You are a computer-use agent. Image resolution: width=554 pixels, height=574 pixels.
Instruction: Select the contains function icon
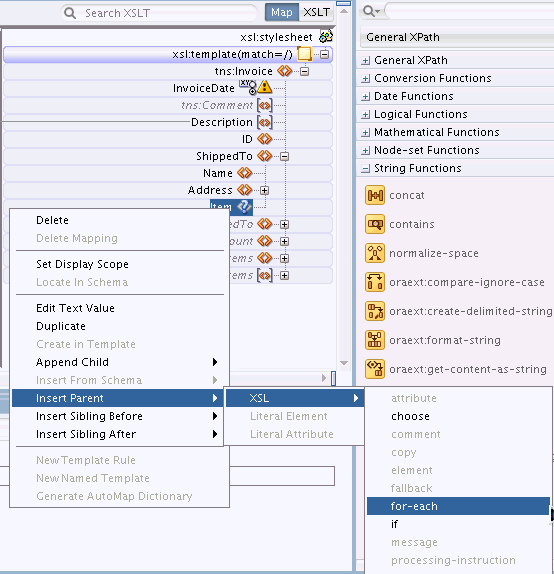[375, 224]
